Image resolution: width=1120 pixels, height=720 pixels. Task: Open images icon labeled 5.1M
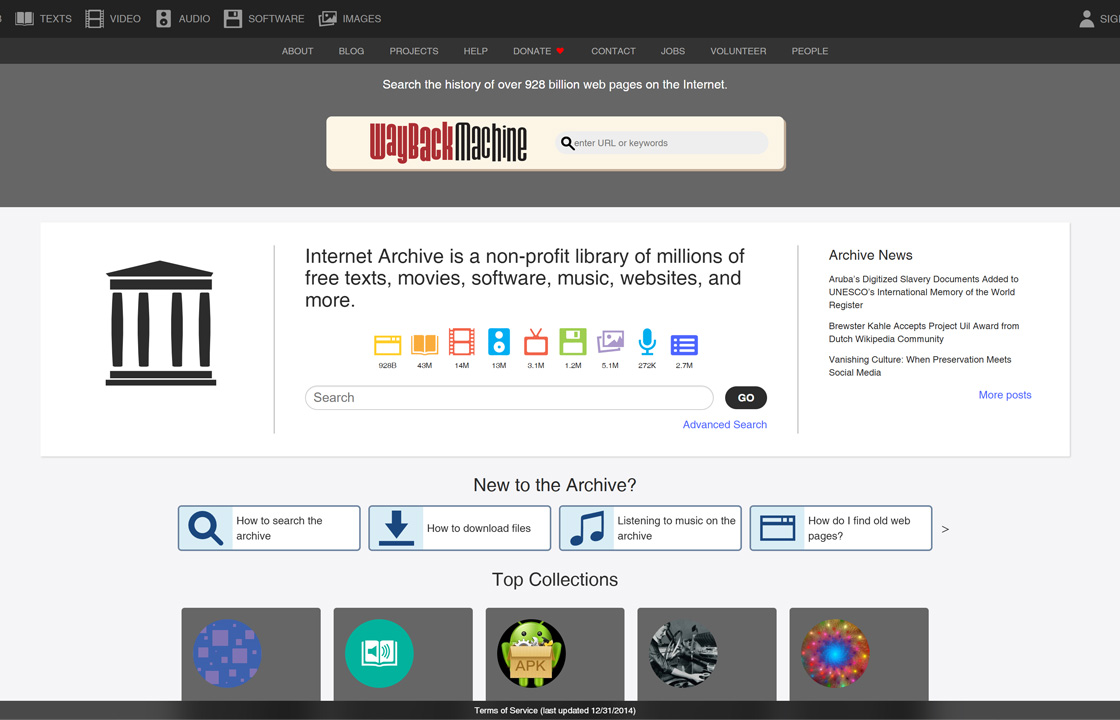click(x=610, y=341)
